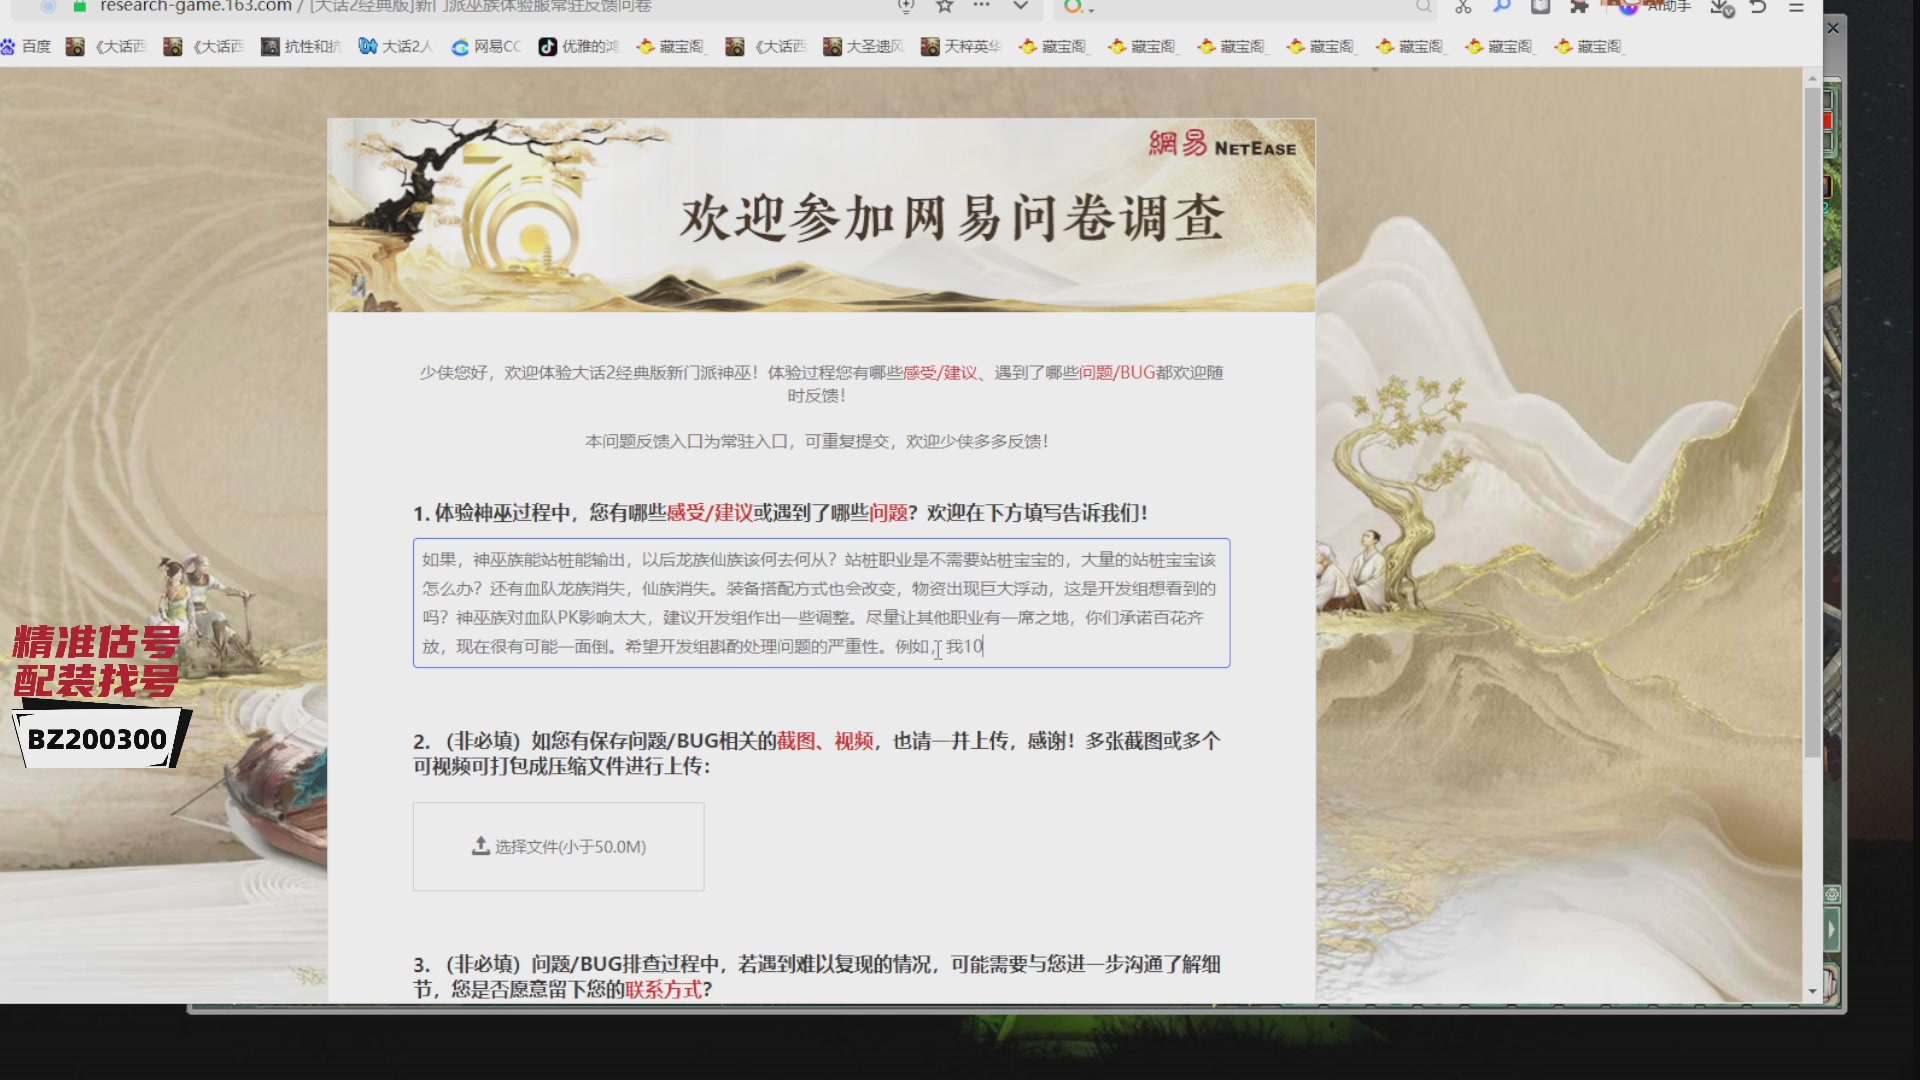Expand the chevron dropdown next to the address bar
Image resolution: width=1920 pixels, height=1080 pixels.
coord(1020,7)
